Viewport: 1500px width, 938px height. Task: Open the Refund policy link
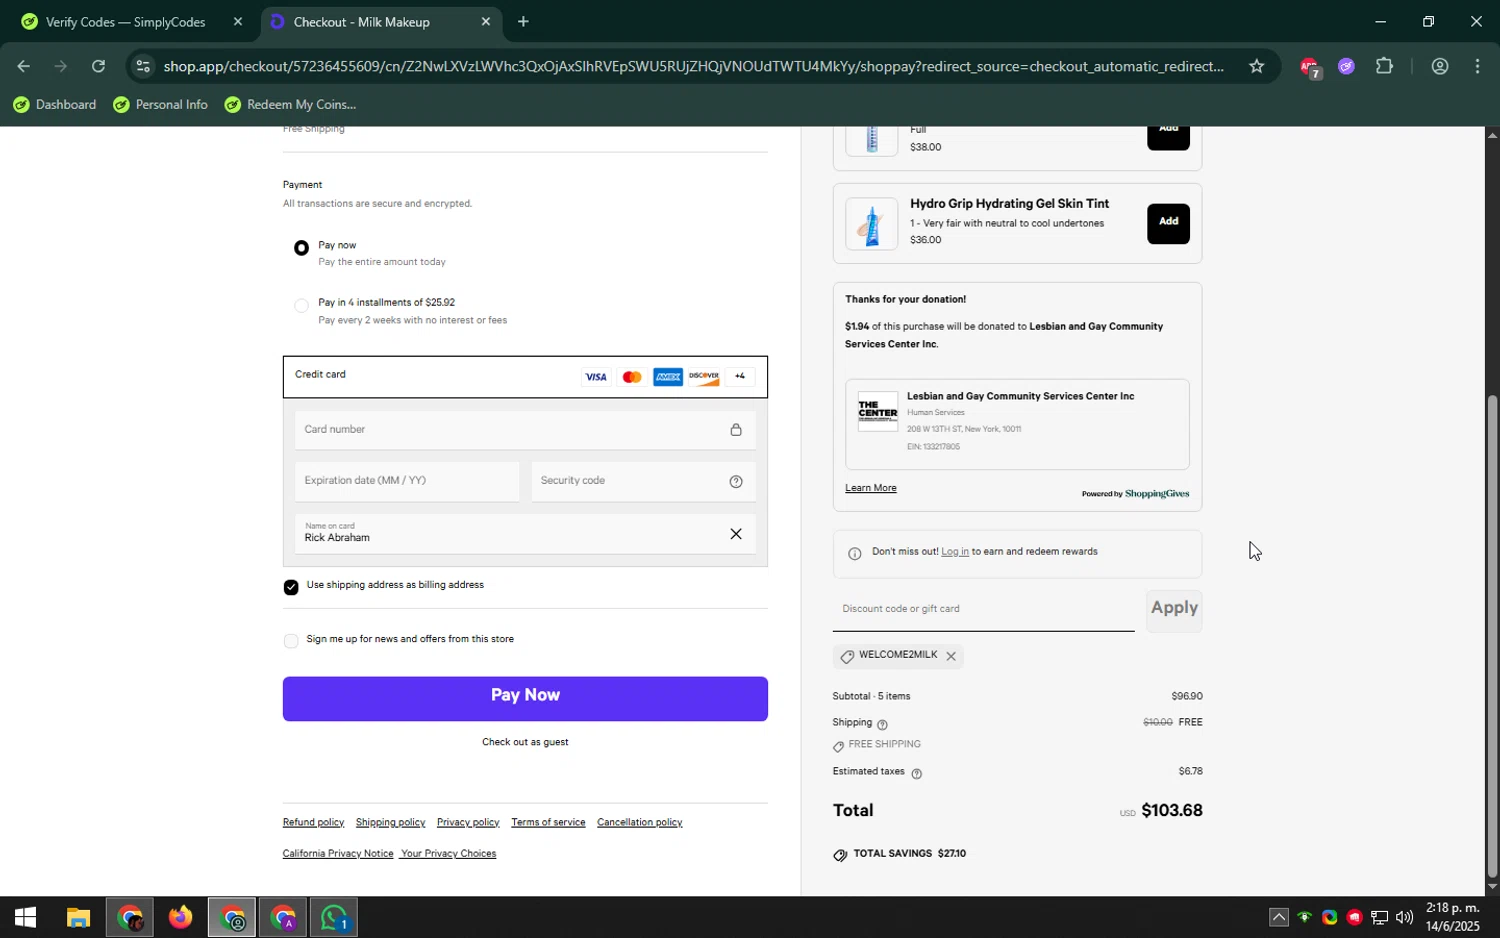313,822
